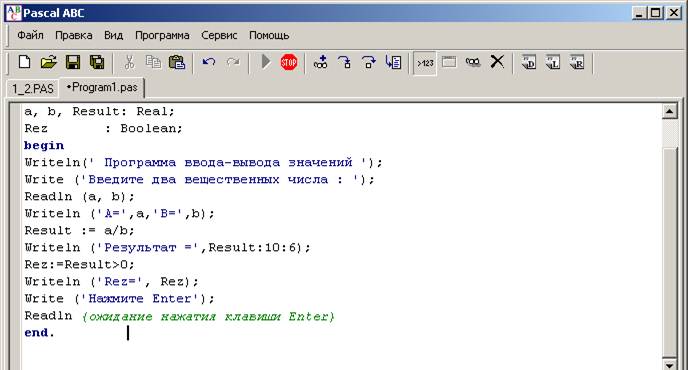Screen dimensions: 688x370
Task: Click the string 'Нажмите Enter' in code
Action: click(x=140, y=299)
